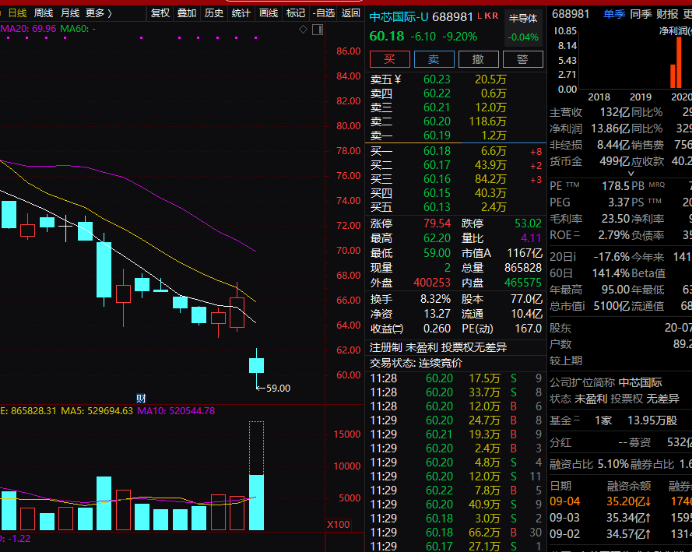Click the 基金 1家 13.95万股 row
The width and height of the screenshot is (693, 552).
click(x=613, y=420)
